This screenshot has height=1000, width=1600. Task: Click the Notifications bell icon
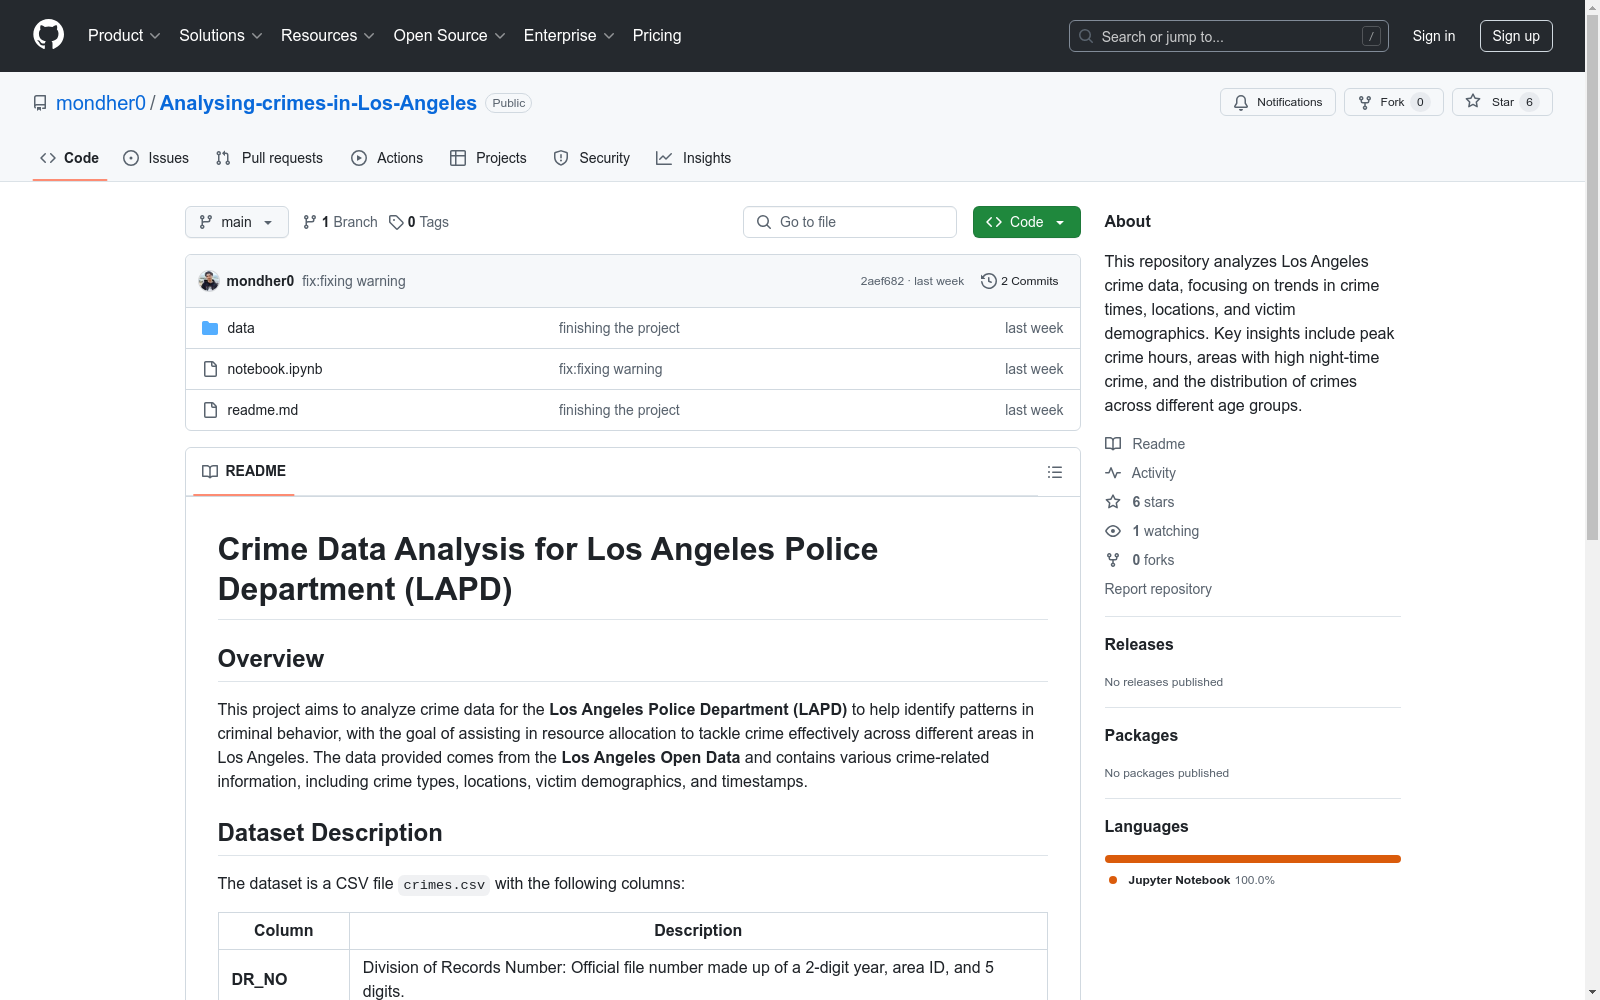pos(1241,102)
